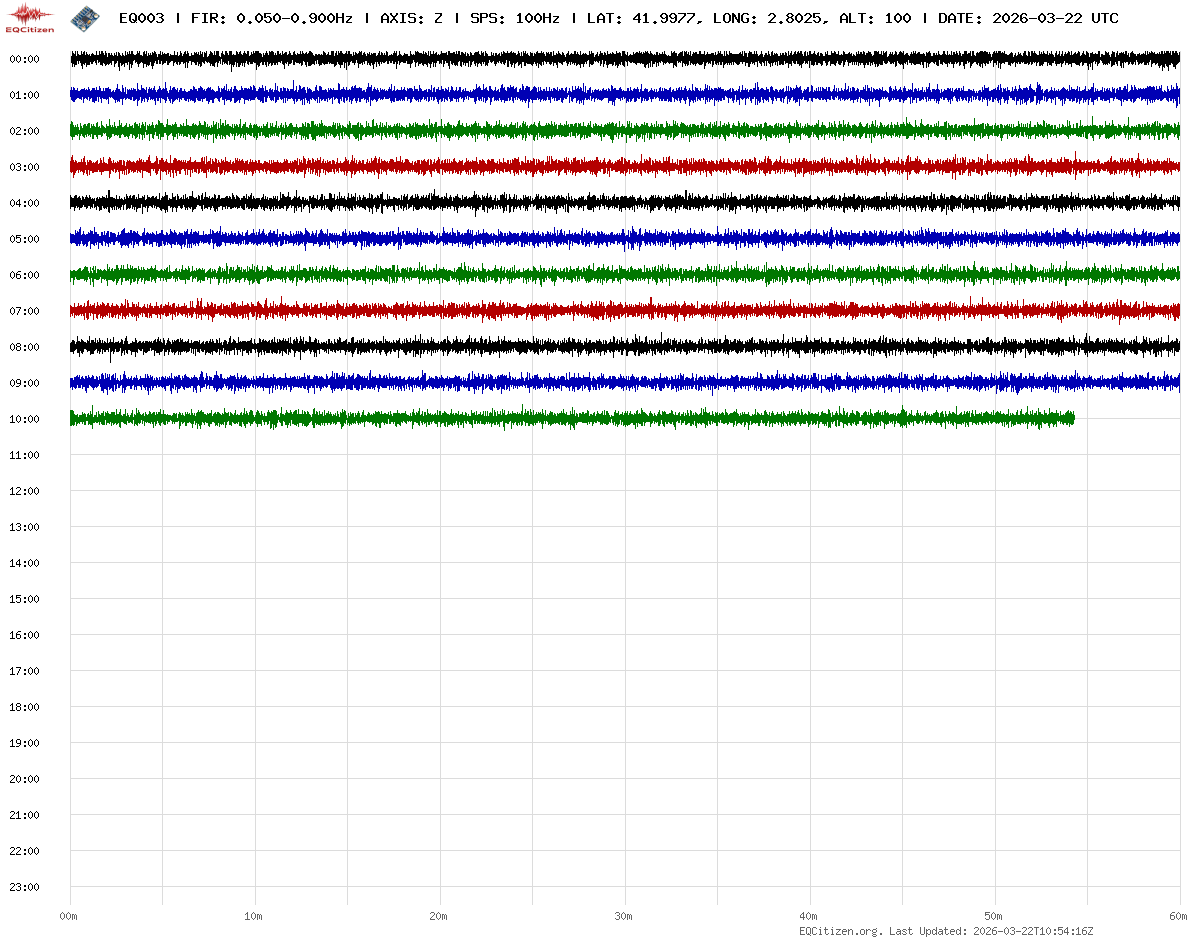Viewport: 1200px width, 940px height.
Task: Click the DATE 2026-03-22 UTC header text
Action: coord(1028,18)
